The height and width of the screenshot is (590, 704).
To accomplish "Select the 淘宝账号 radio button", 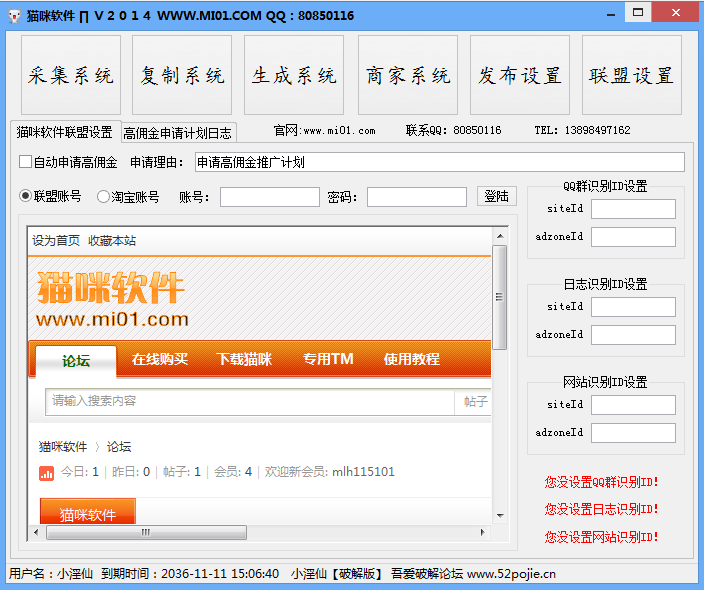I will tap(104, 197).
